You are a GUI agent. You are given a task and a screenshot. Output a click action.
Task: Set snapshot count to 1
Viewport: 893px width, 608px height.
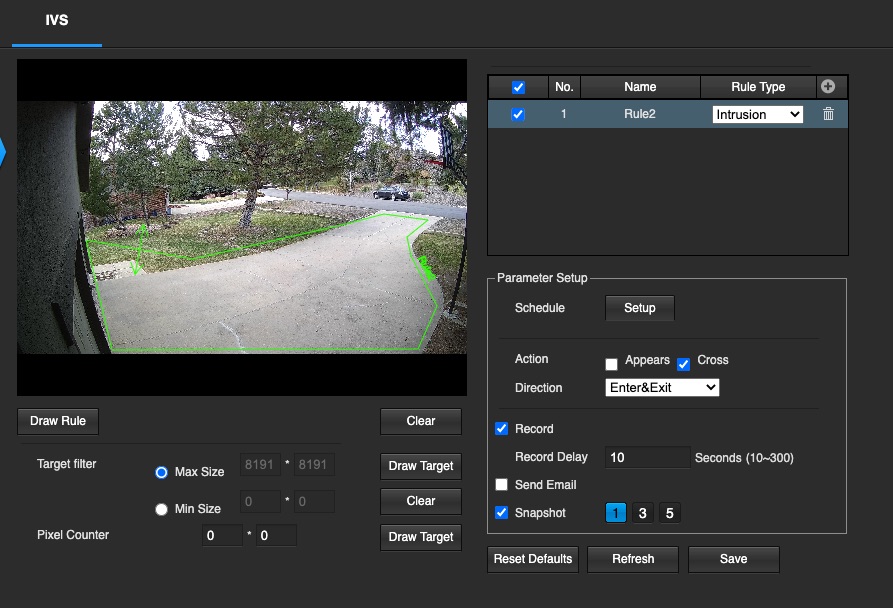(616, 513)
